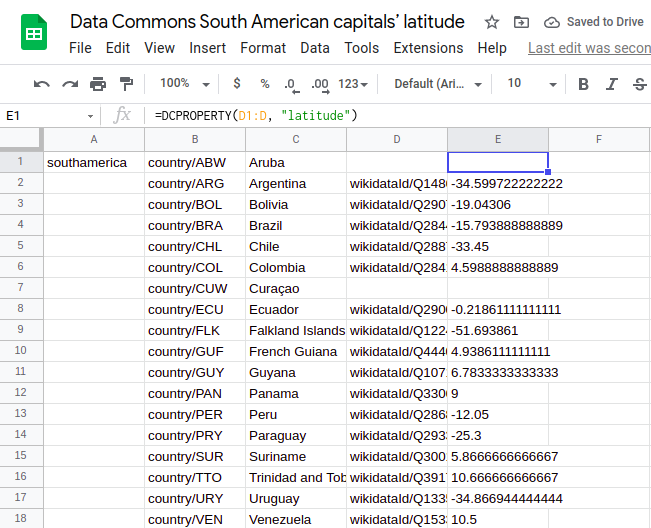651x528 pixels.
Task: Select the Falkland Islands cell
Action: click(296, 330)
